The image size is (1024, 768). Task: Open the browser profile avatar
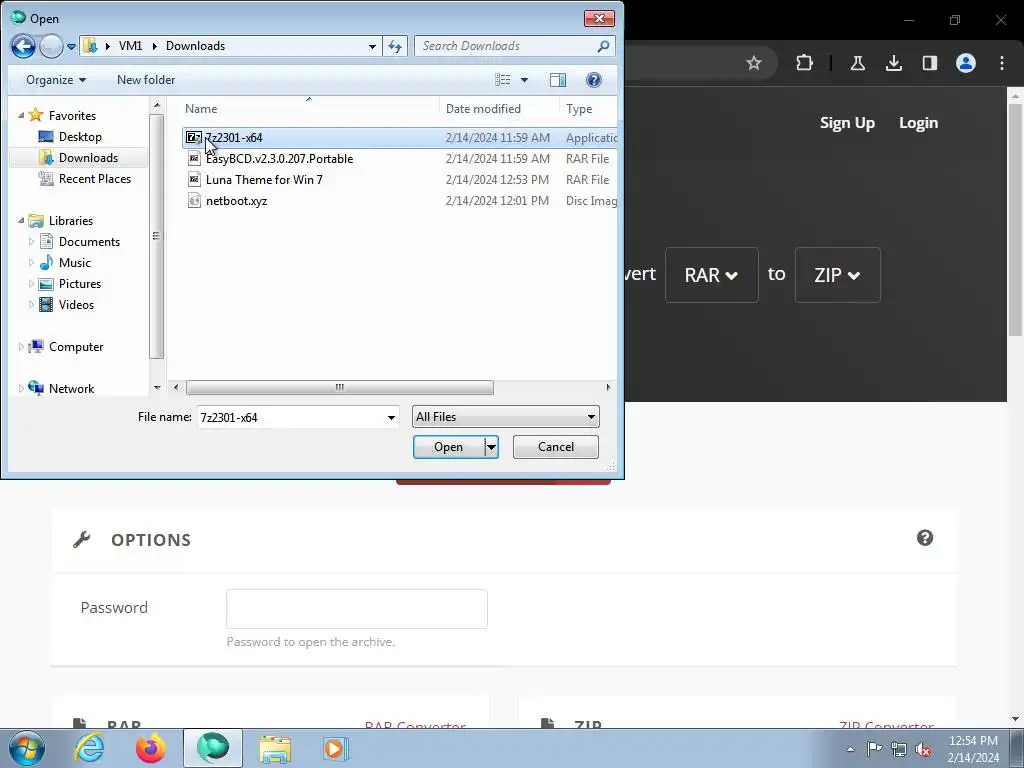(965, 63)
